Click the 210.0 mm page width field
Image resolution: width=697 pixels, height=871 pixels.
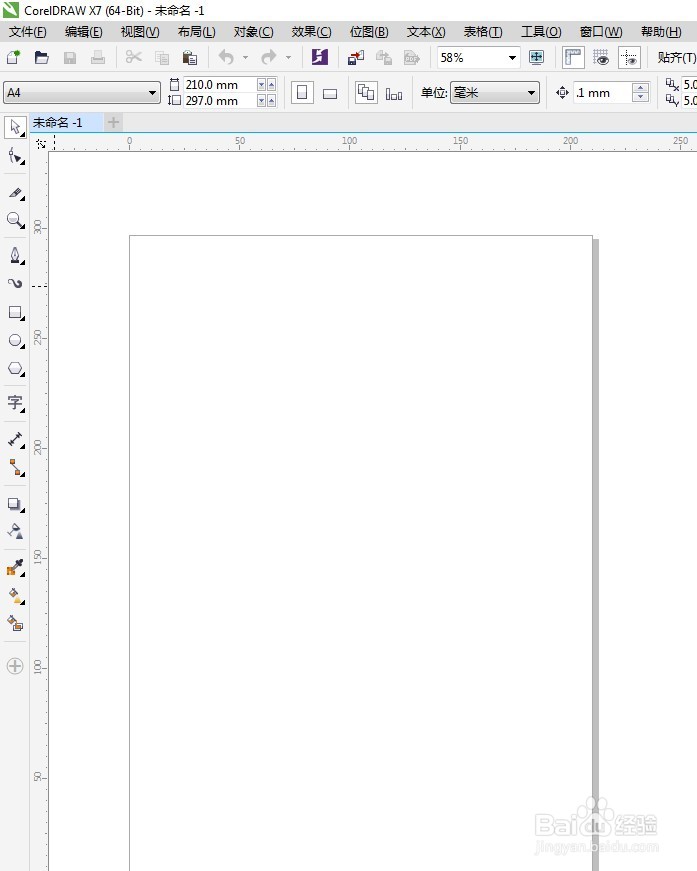[x=219, y=84]
